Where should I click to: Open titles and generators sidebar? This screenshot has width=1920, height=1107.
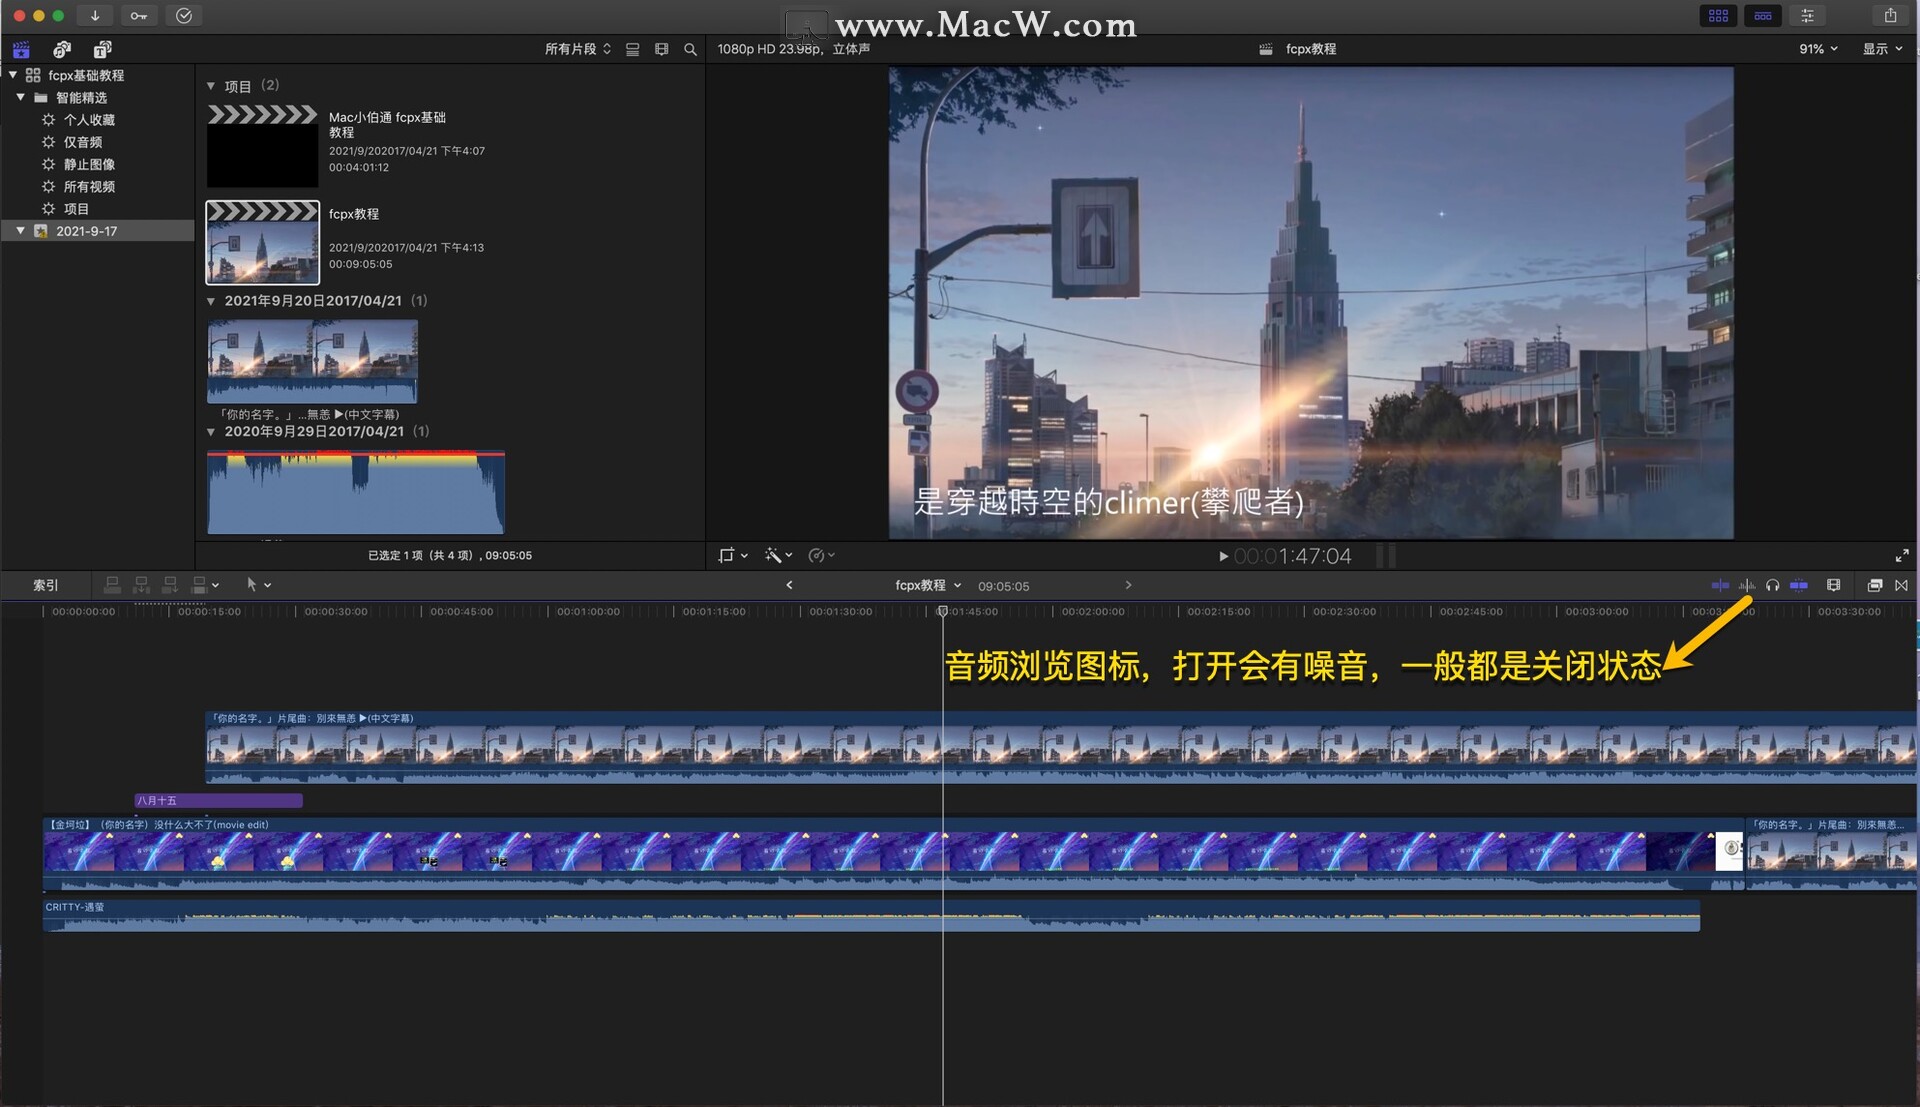click(x=102, y=49)
